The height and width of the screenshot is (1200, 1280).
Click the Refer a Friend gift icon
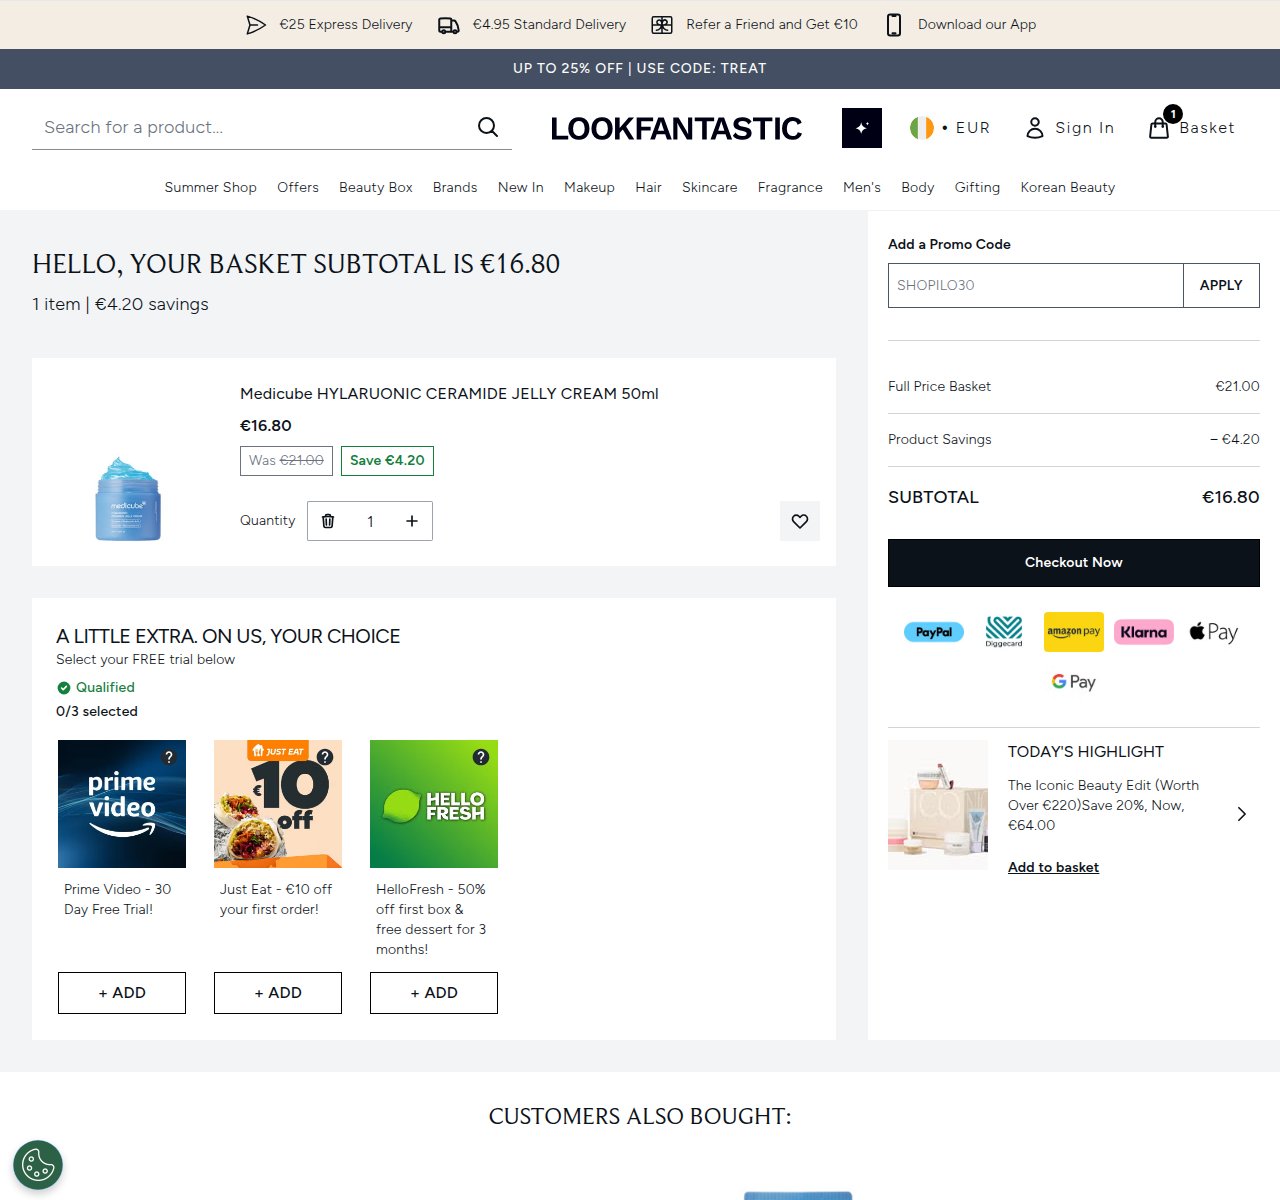[662, 25]
